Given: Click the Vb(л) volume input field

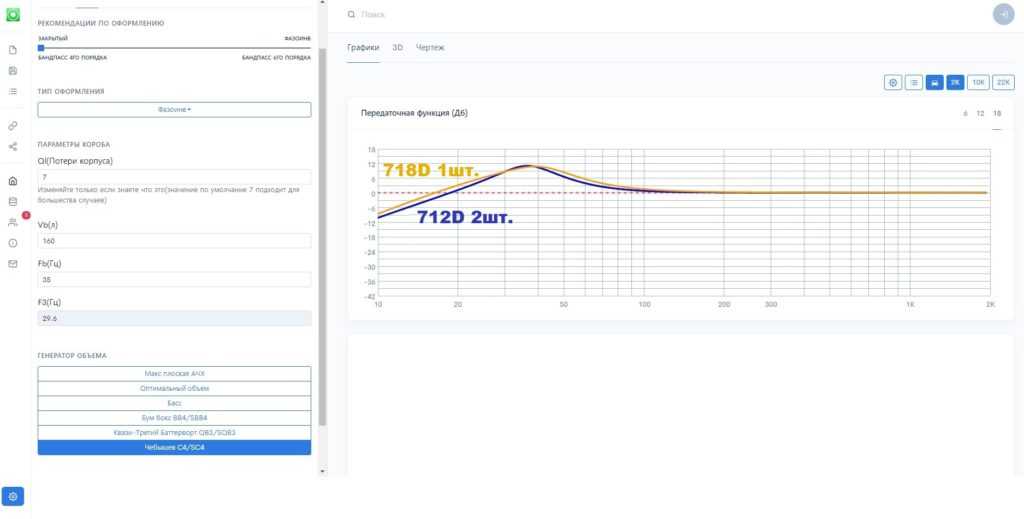Looking at the screenshot, I should (x=174, y=241).
